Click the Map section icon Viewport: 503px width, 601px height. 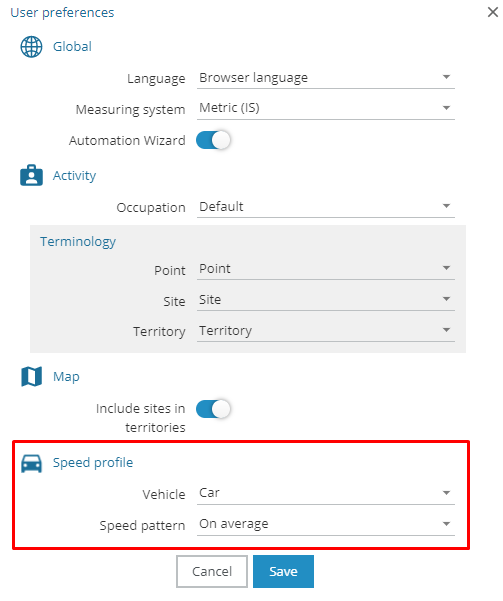coord(31,376)
